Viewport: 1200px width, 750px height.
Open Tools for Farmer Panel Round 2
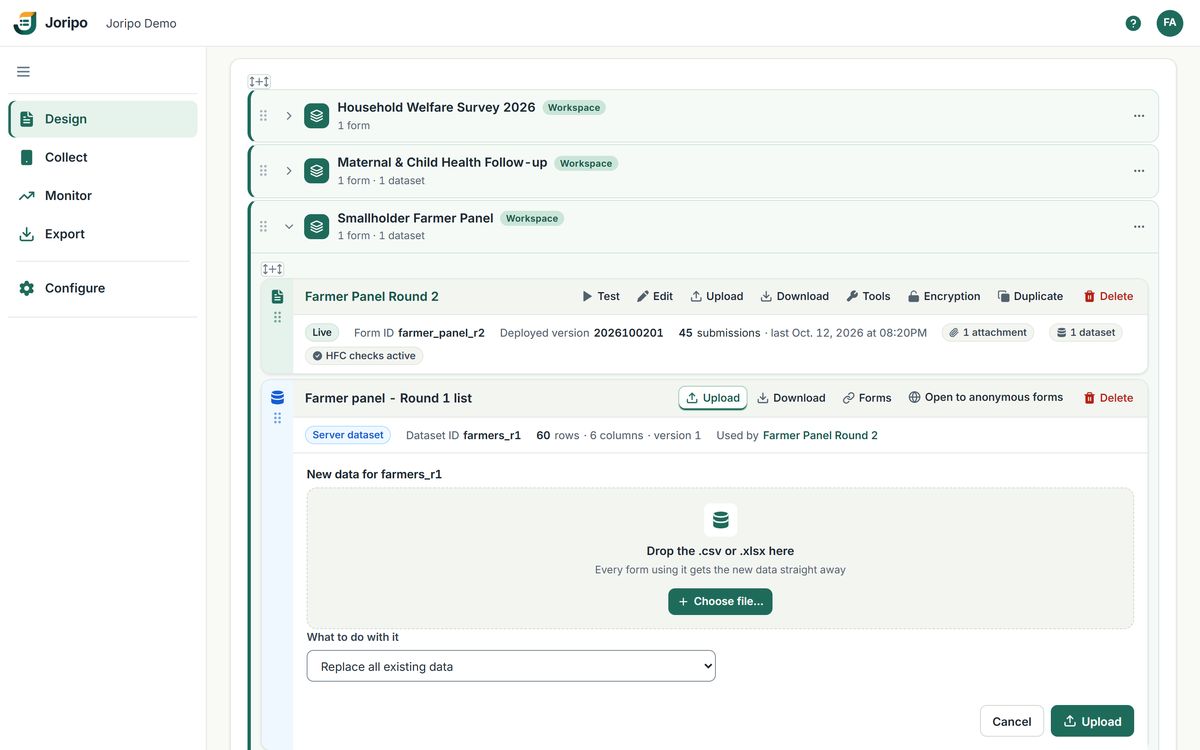(x=868, y=296)
